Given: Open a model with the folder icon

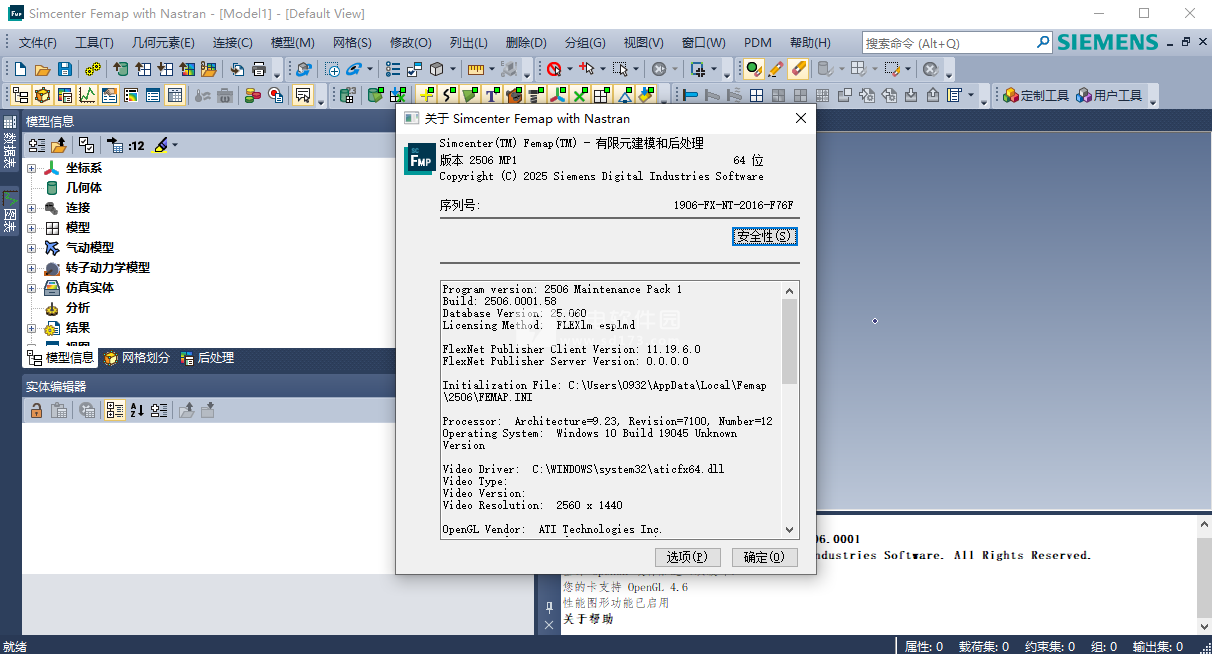Looking at the screenshot, I should click(x=42, y=69).
